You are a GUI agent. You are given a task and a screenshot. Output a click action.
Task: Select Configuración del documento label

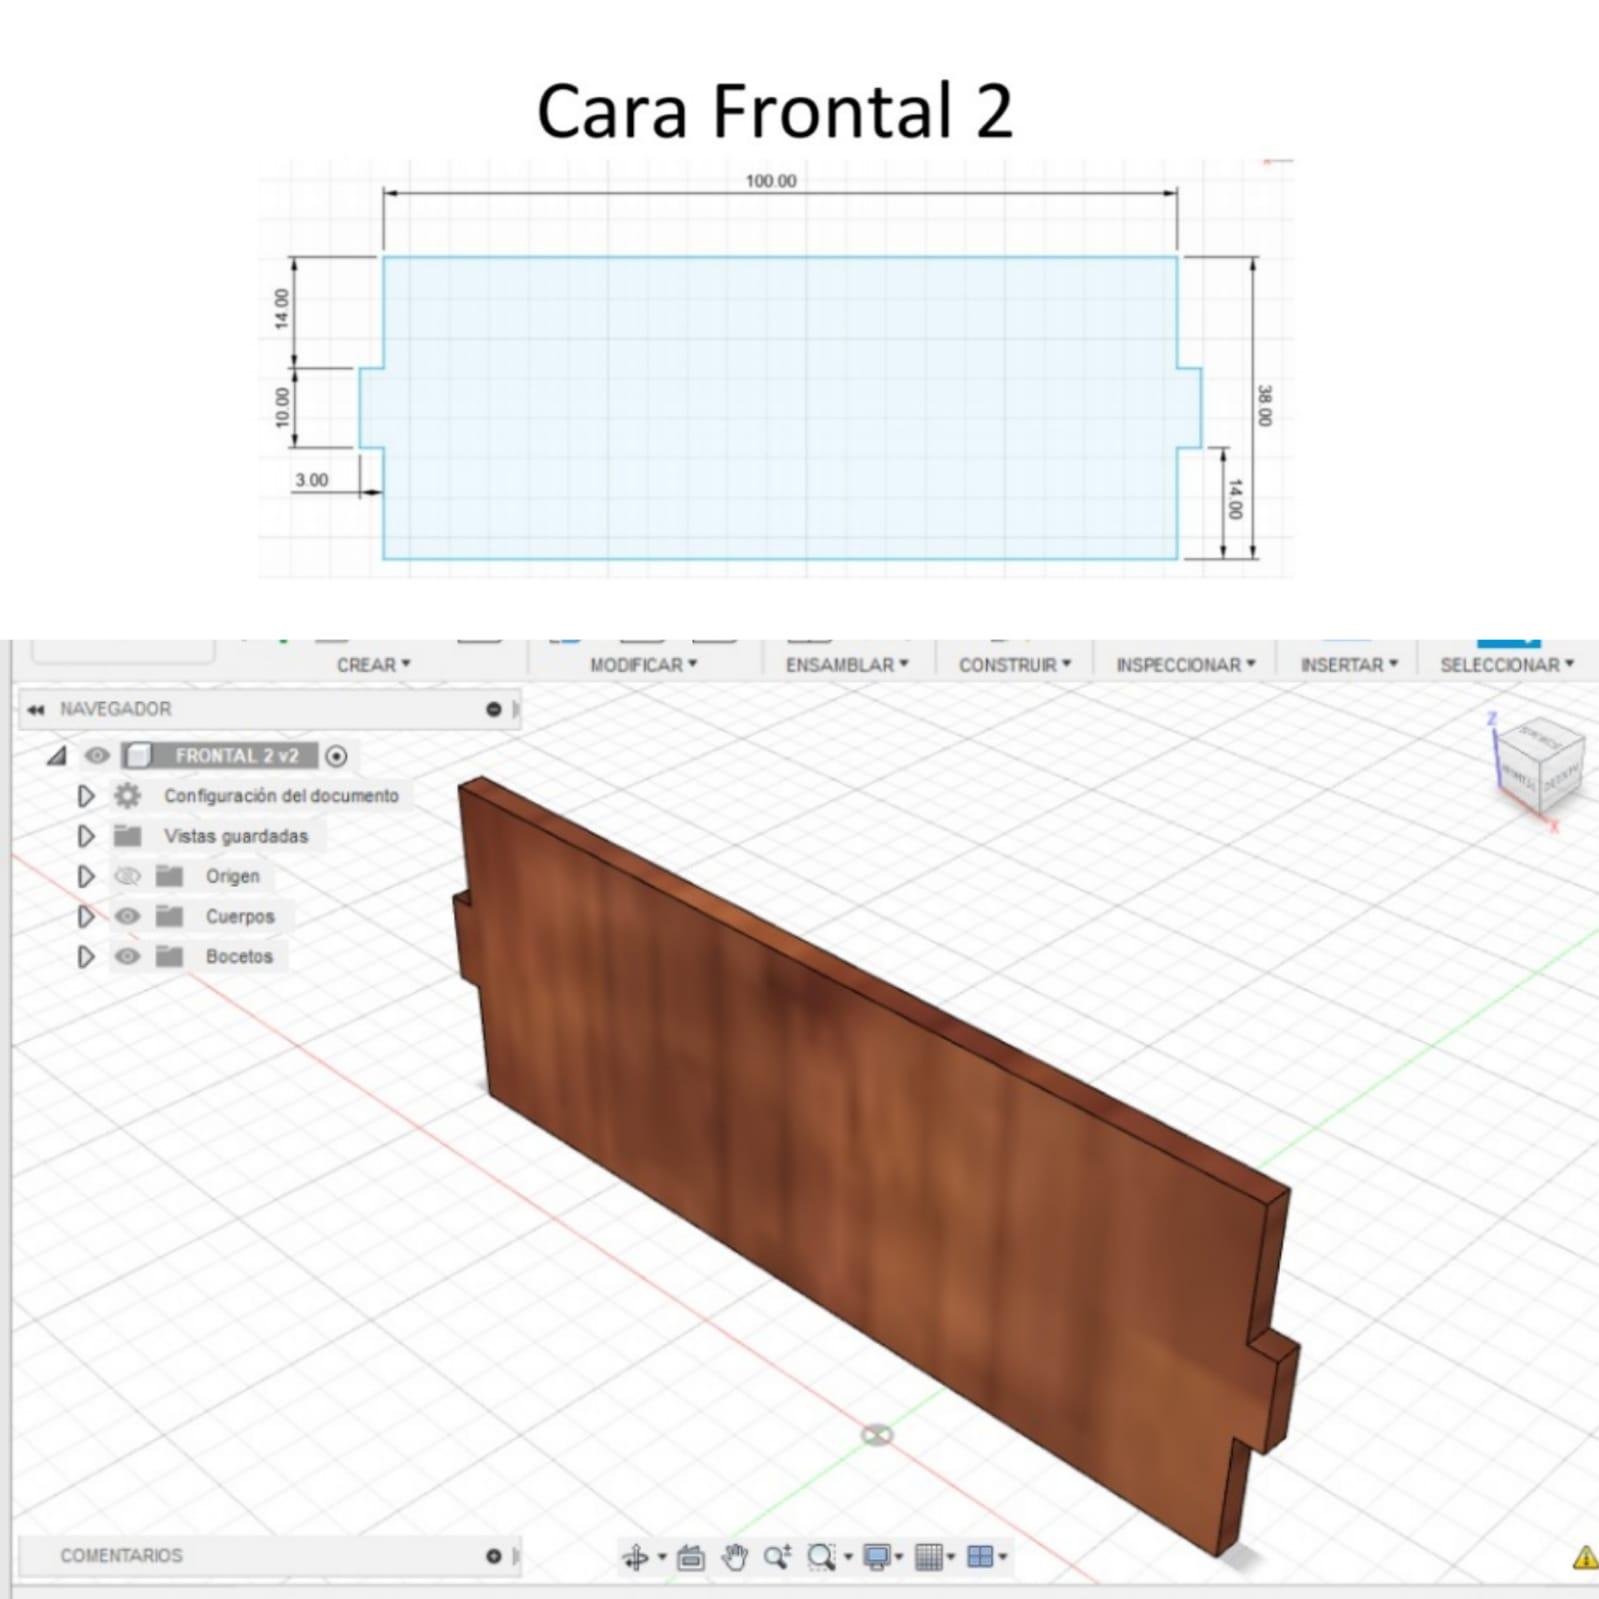coord(281,796)
